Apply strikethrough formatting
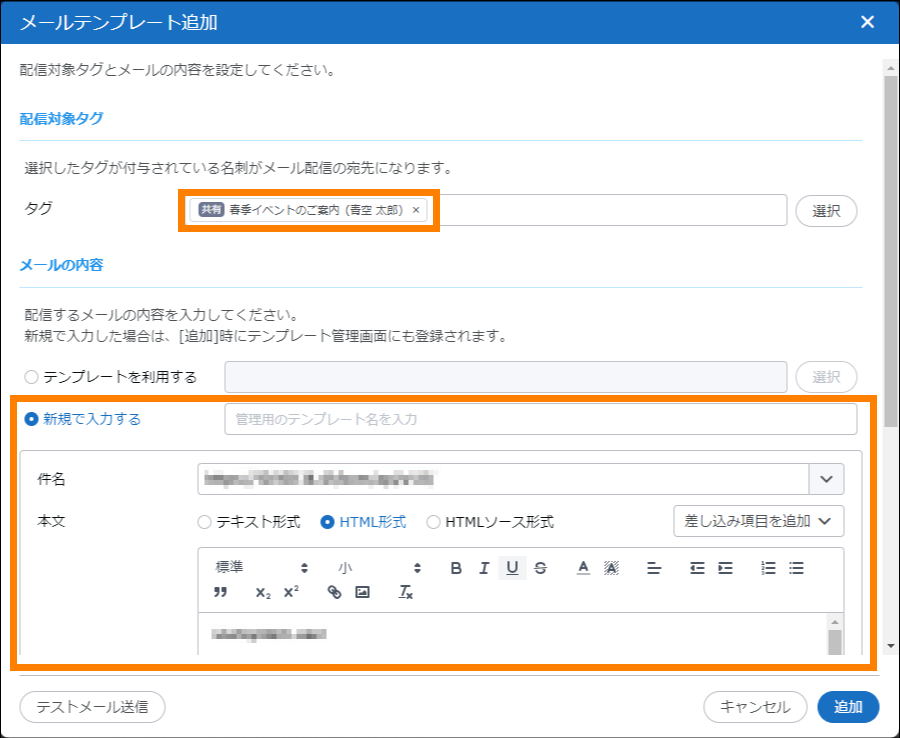This screenshot has width=900, height=738. point(541,568)
